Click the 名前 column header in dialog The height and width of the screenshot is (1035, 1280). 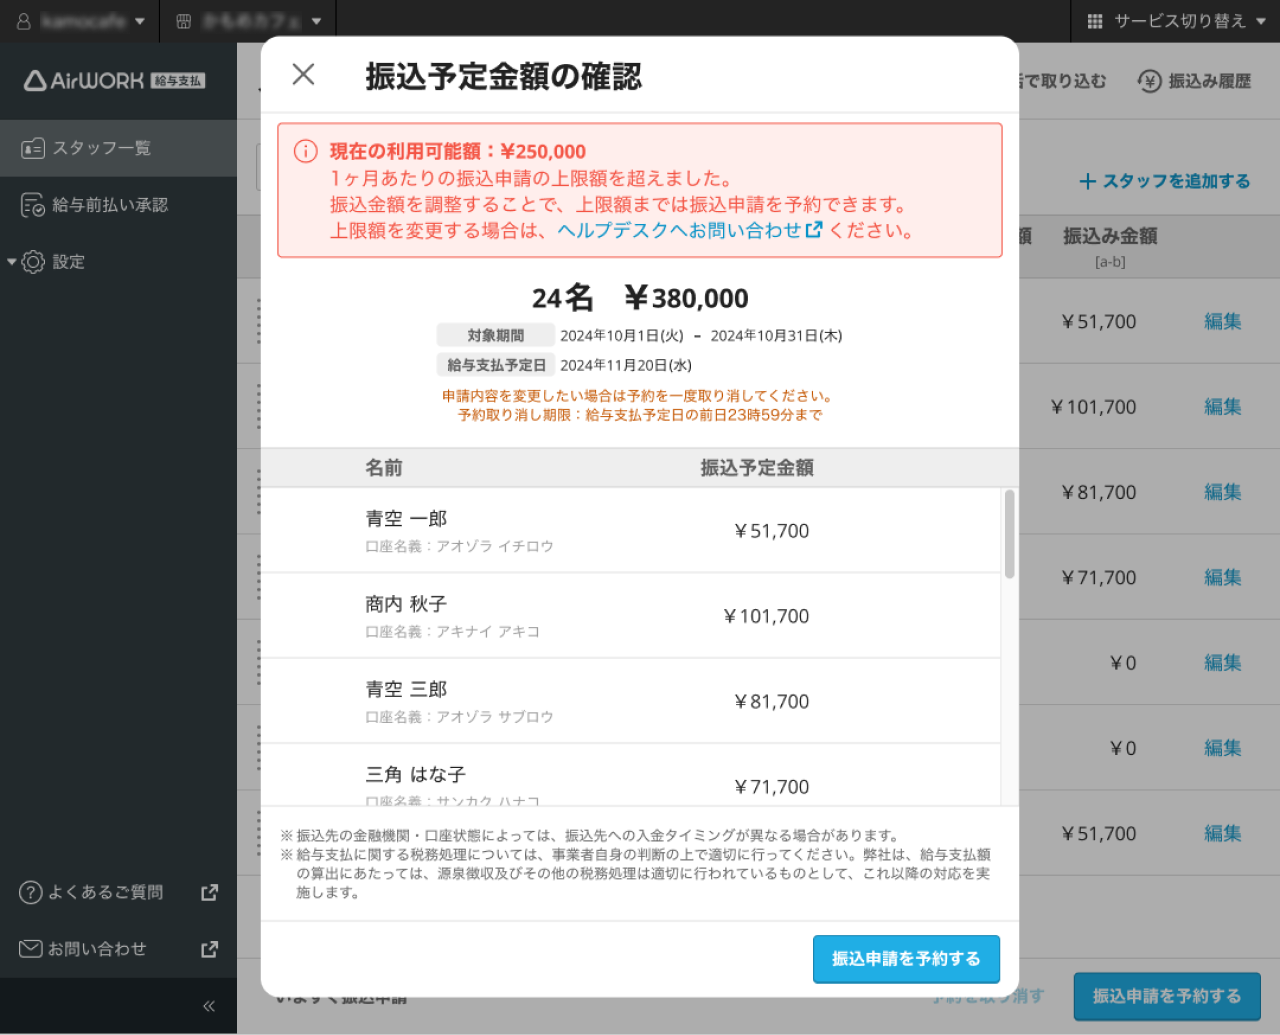point(384,468)
